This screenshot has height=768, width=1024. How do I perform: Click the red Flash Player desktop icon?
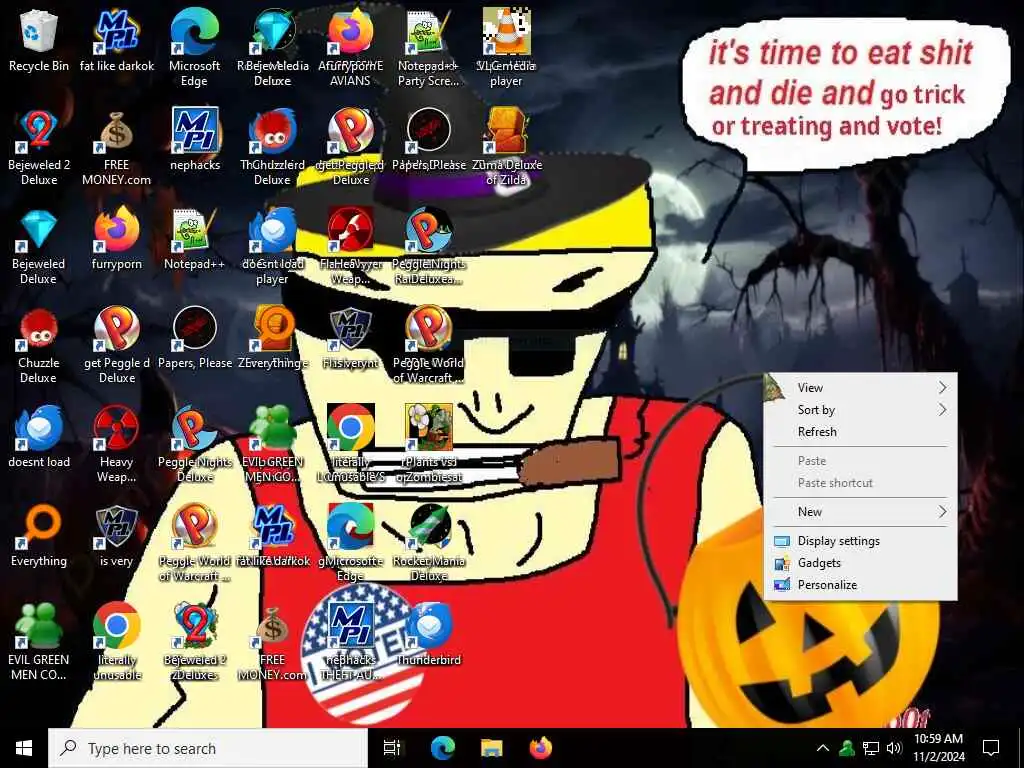pyautogui.click(x=351, y=245)
